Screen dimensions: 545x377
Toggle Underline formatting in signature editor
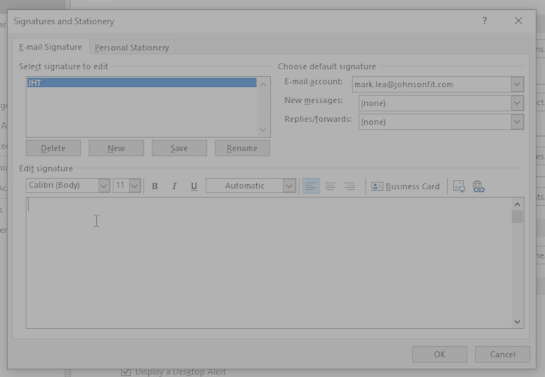point(194,186)
